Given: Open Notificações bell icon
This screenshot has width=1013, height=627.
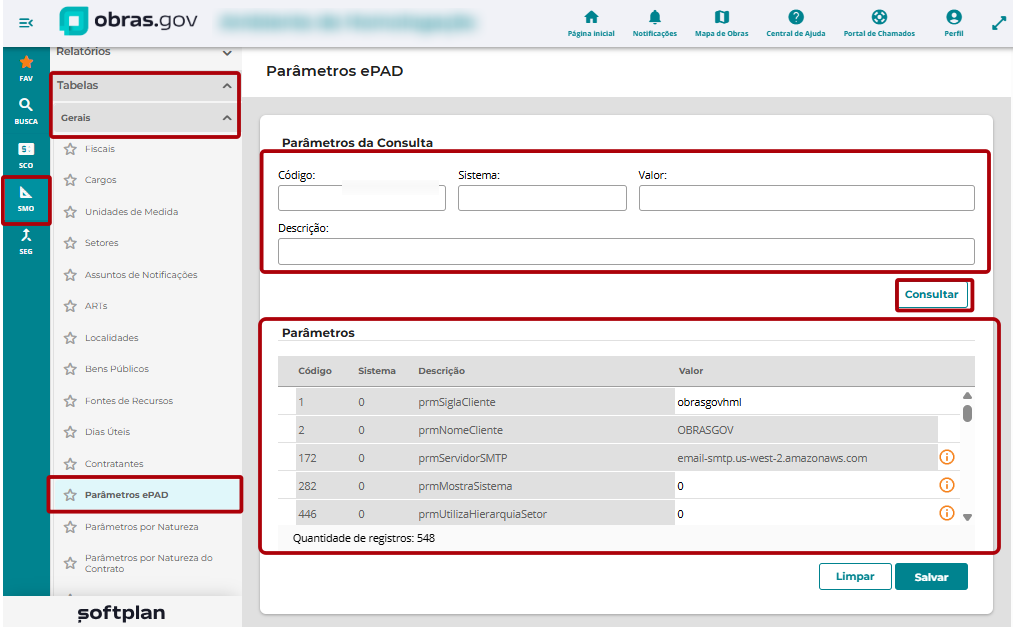Looking at the screenshot, I should tap(654, 23).
